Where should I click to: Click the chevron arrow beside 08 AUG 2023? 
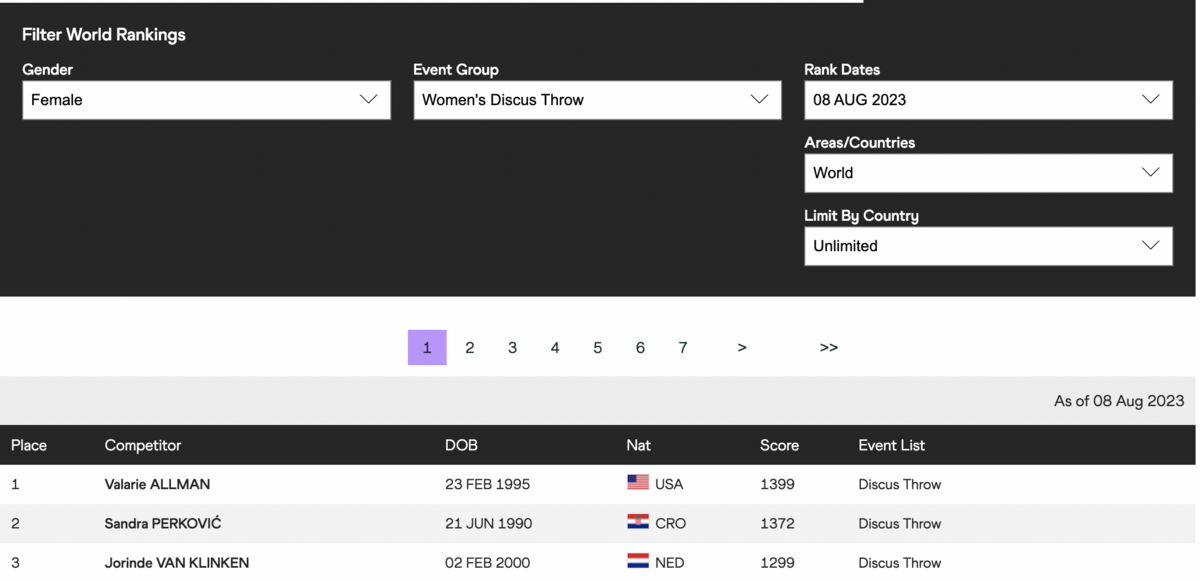[x=1150, y=100]
